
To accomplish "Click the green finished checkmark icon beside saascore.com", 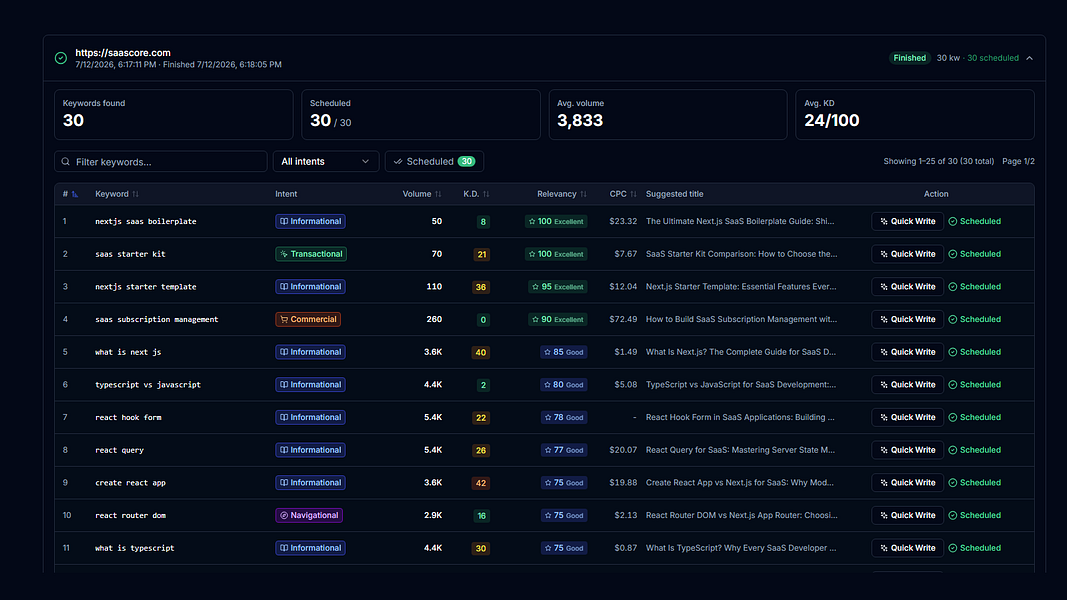I will pos(61,59).
